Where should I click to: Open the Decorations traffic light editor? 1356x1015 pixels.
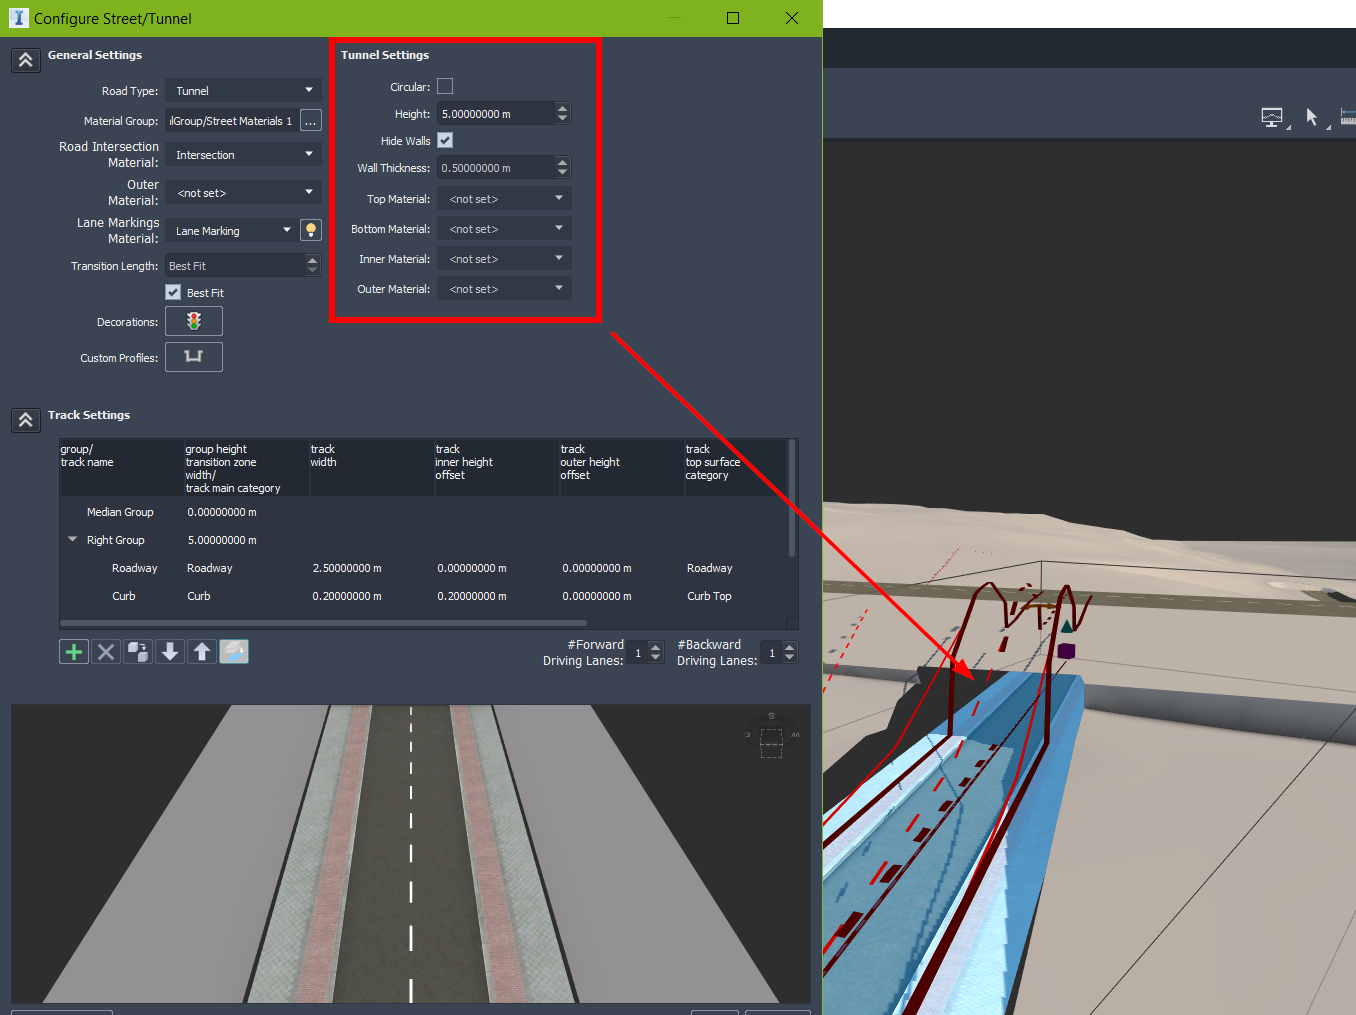pos(193,321)
